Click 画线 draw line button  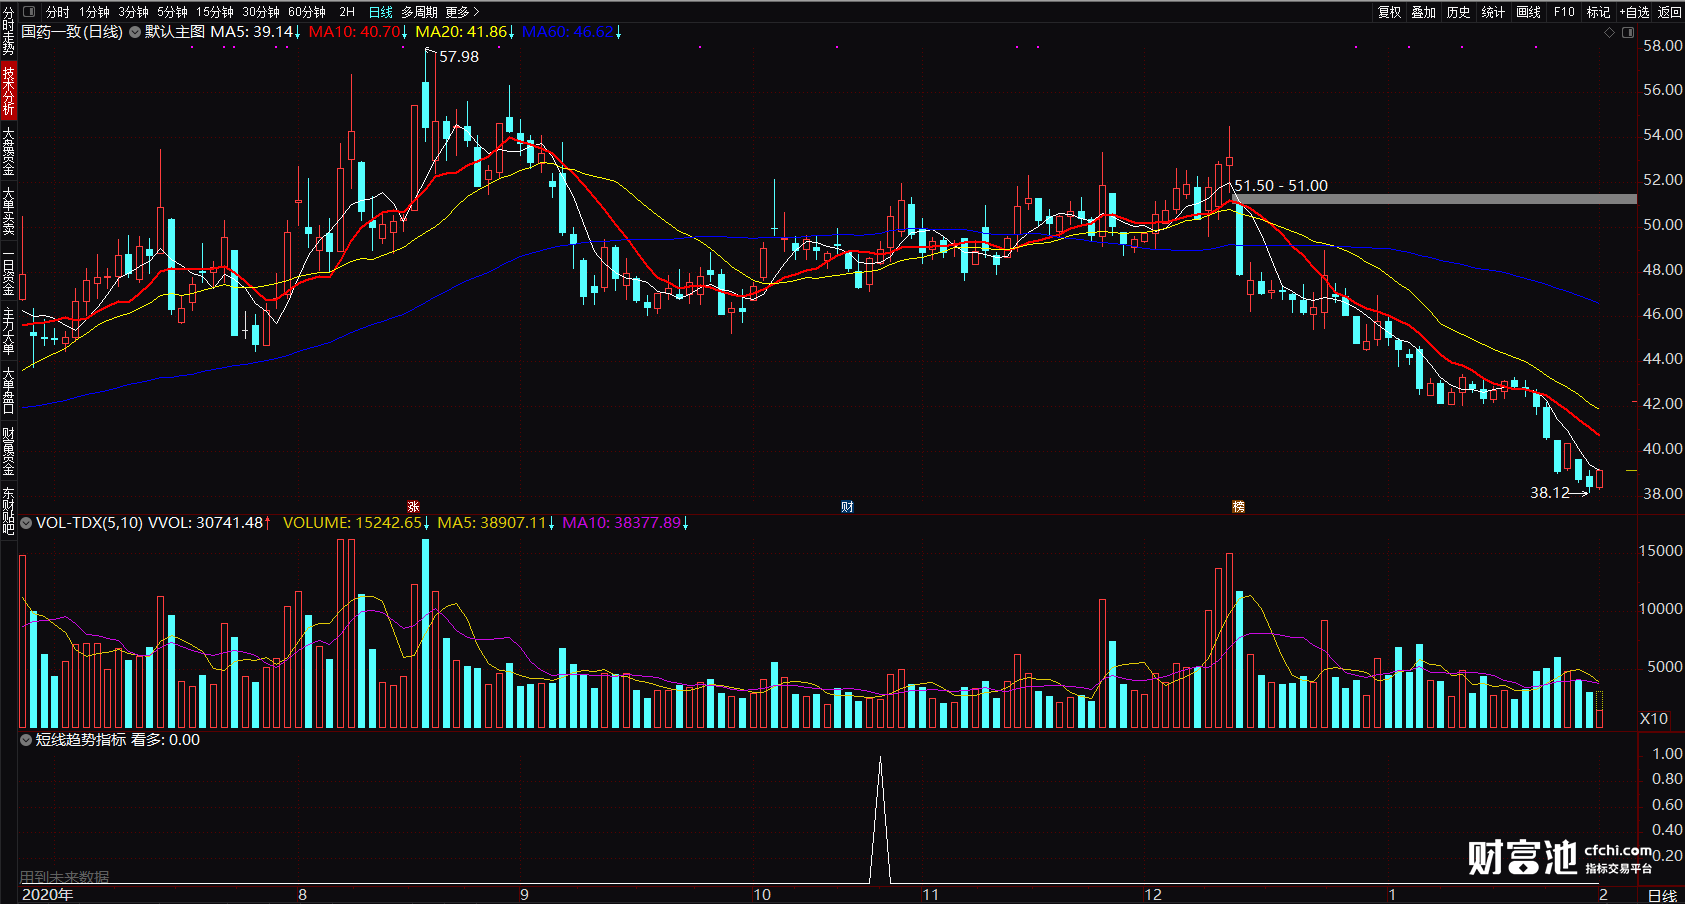pos(1528,12)
